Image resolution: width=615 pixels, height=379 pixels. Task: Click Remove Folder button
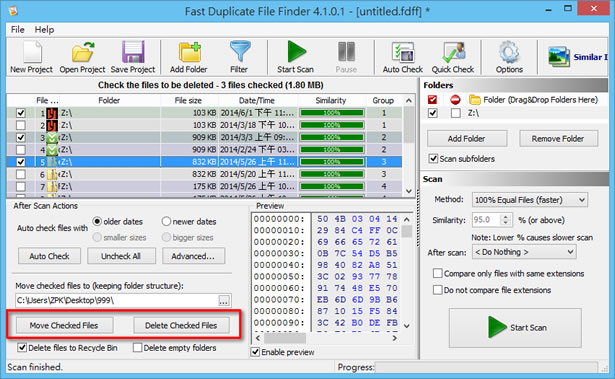[558, 138]
